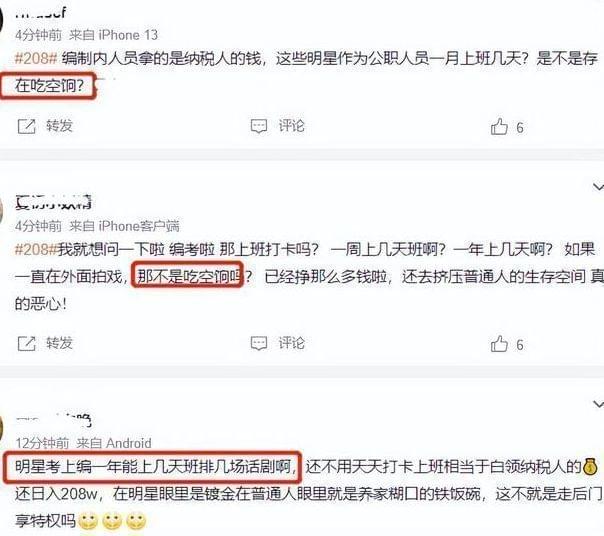This screenshot has width=604, height=536.
Task: Open the blurred username above the iPhone客户端 post
Action: 53,202
